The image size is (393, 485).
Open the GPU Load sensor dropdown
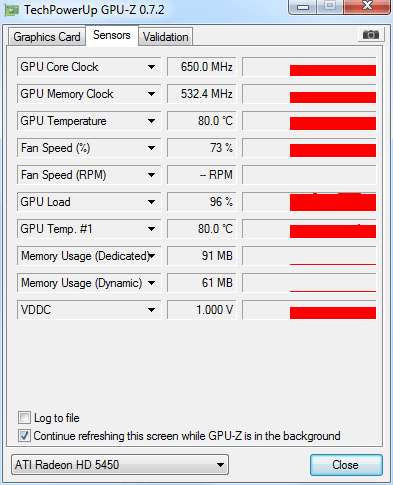tap(151, 202)
